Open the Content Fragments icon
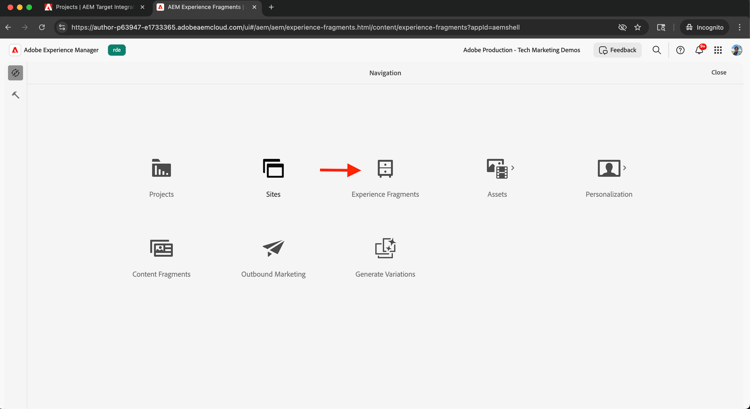This screenshot has width=750, height=409. [x=161, y=248]
